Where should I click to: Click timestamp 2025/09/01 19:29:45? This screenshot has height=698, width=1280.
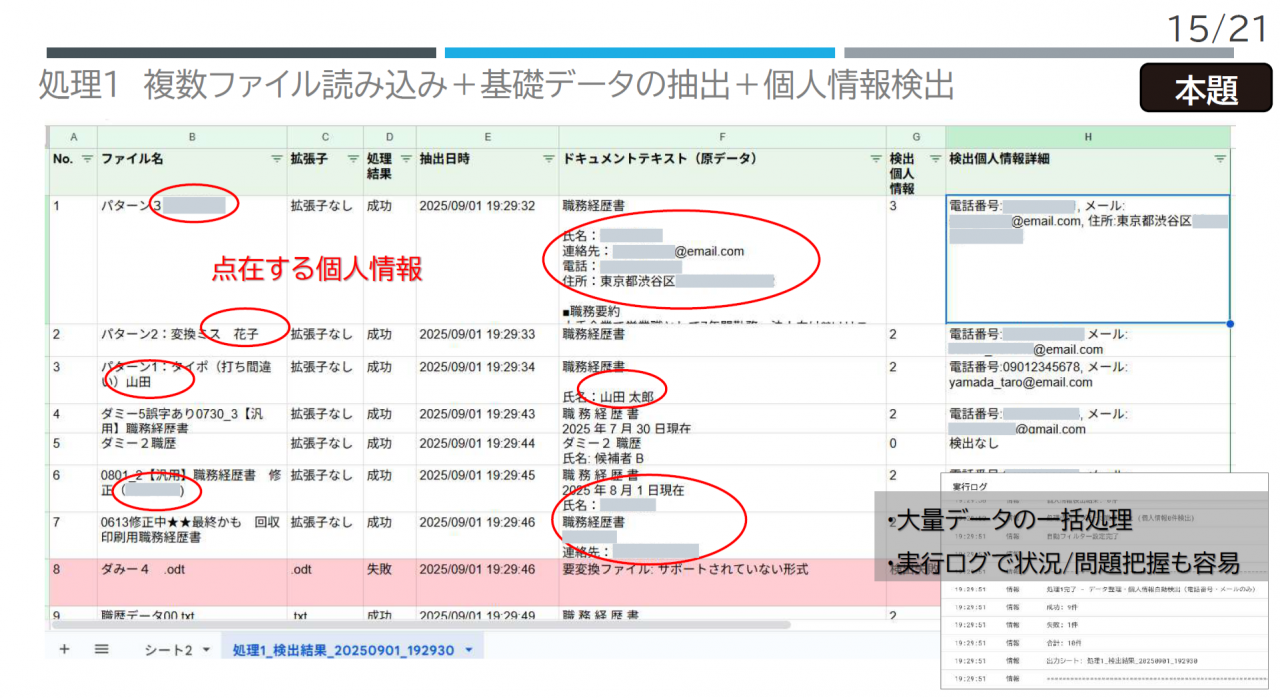click(477, 475)
